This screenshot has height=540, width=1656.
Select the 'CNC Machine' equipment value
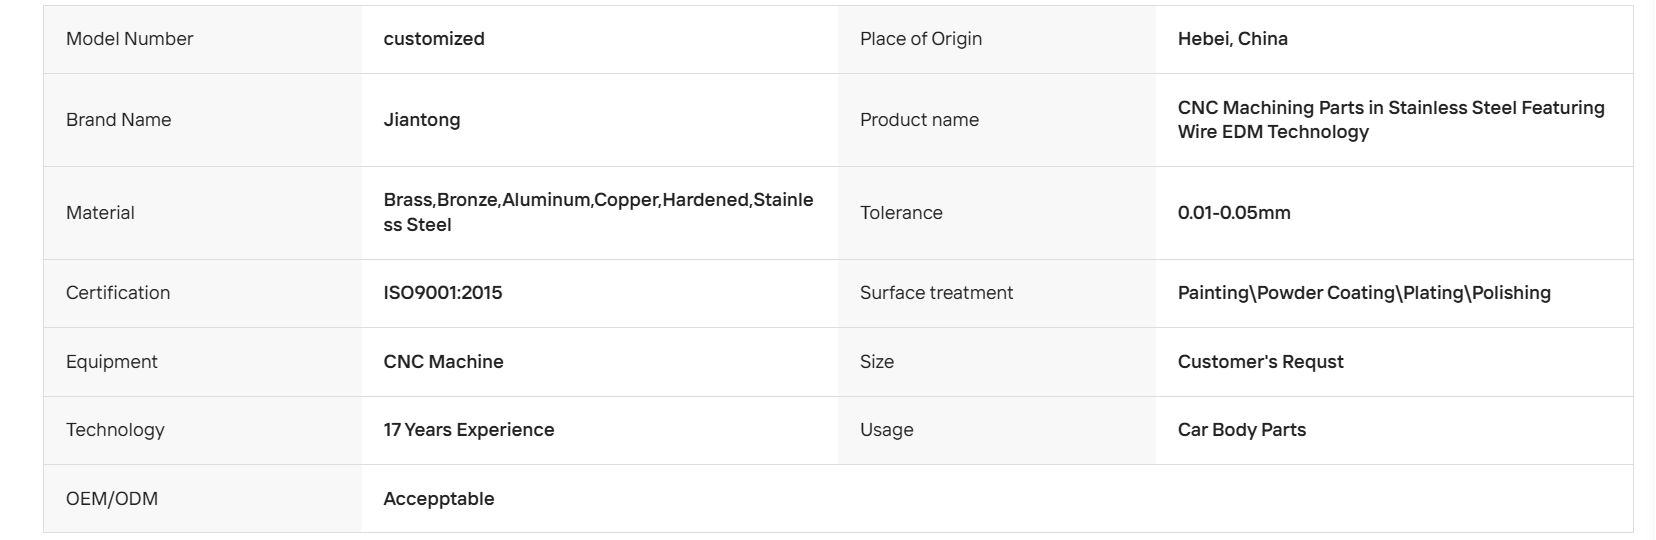444,362
